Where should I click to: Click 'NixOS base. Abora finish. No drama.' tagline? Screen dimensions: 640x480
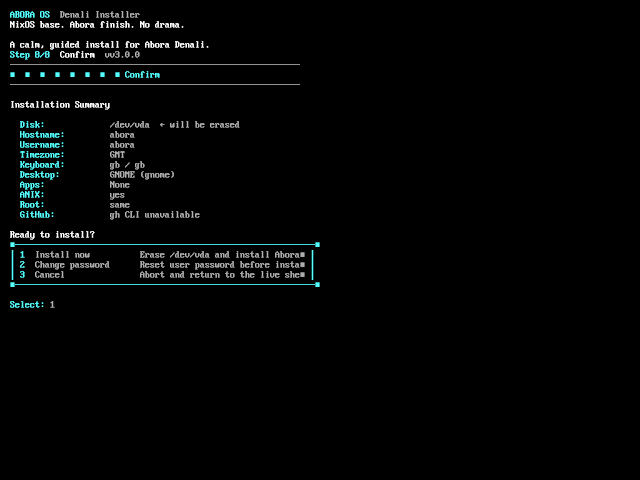(x=97, y=25)
